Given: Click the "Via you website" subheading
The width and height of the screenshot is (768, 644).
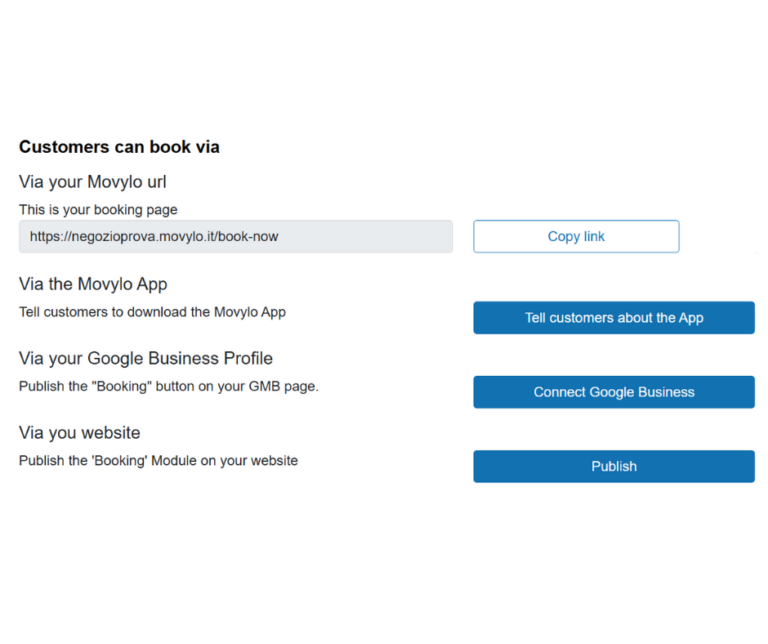Looking at the screenshot, I should (x=80, y=432).
